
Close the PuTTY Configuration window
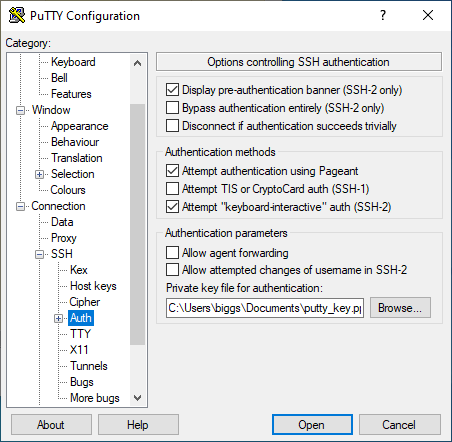pos(428,15)
